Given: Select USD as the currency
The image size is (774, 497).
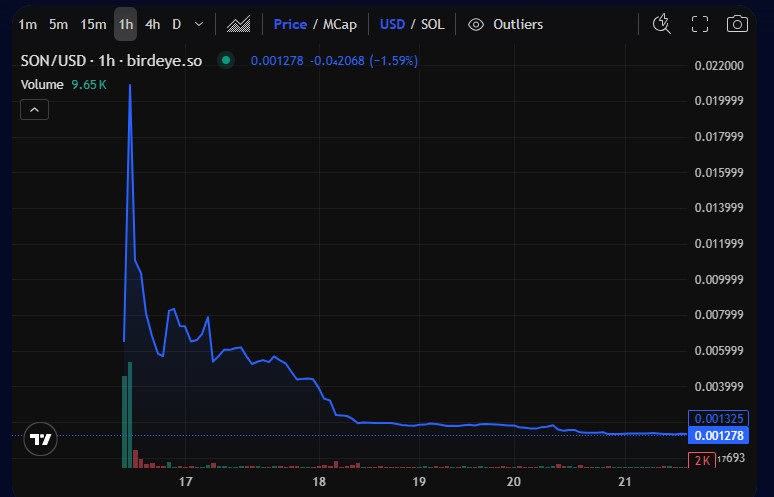Looking at the screenshot, I should [x=392, y=24].
